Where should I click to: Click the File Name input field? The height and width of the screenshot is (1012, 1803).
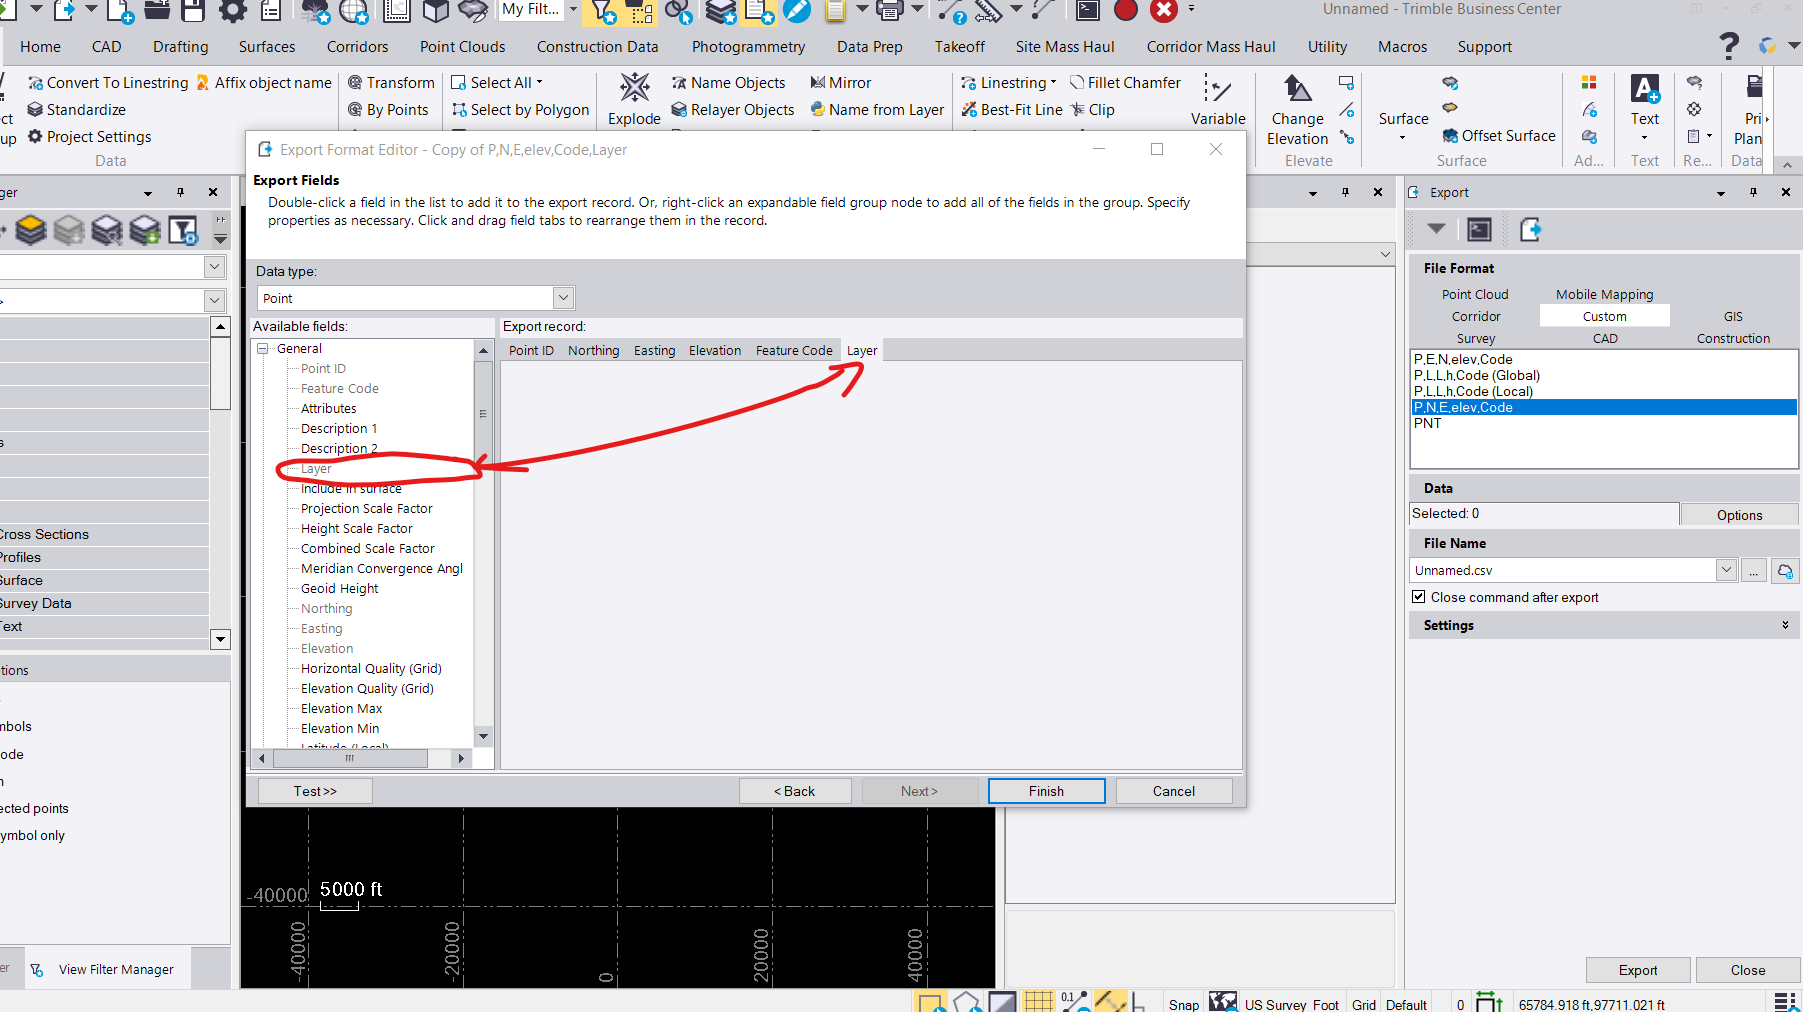click(1563, 570)
